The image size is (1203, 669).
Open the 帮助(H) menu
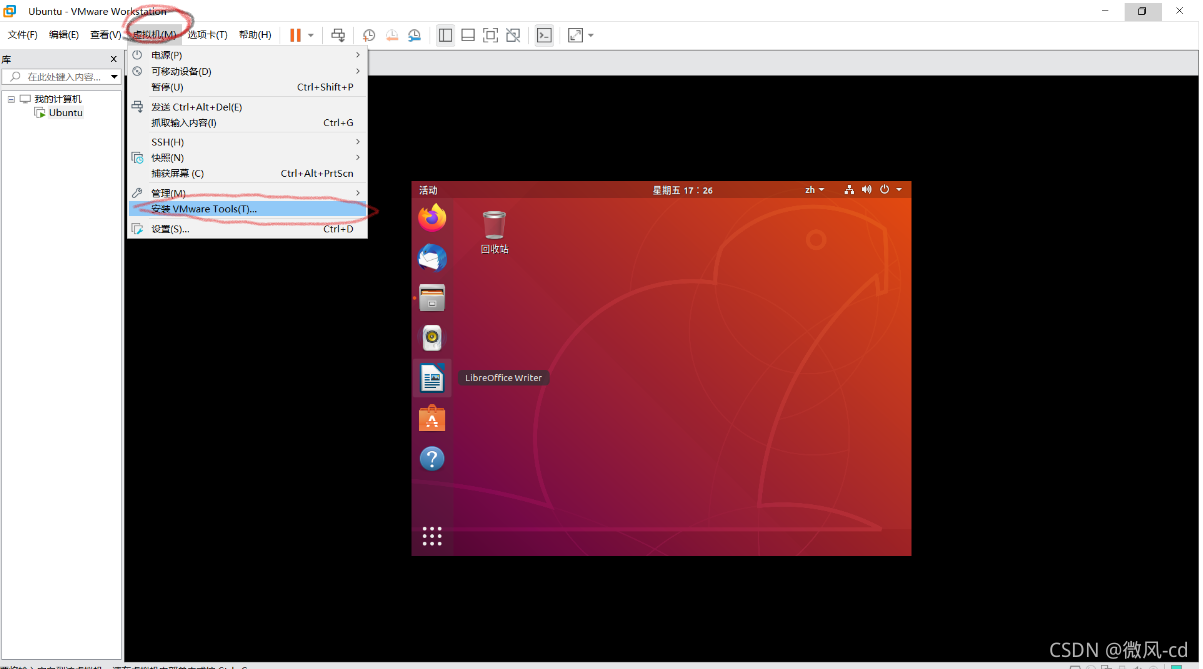255,35
